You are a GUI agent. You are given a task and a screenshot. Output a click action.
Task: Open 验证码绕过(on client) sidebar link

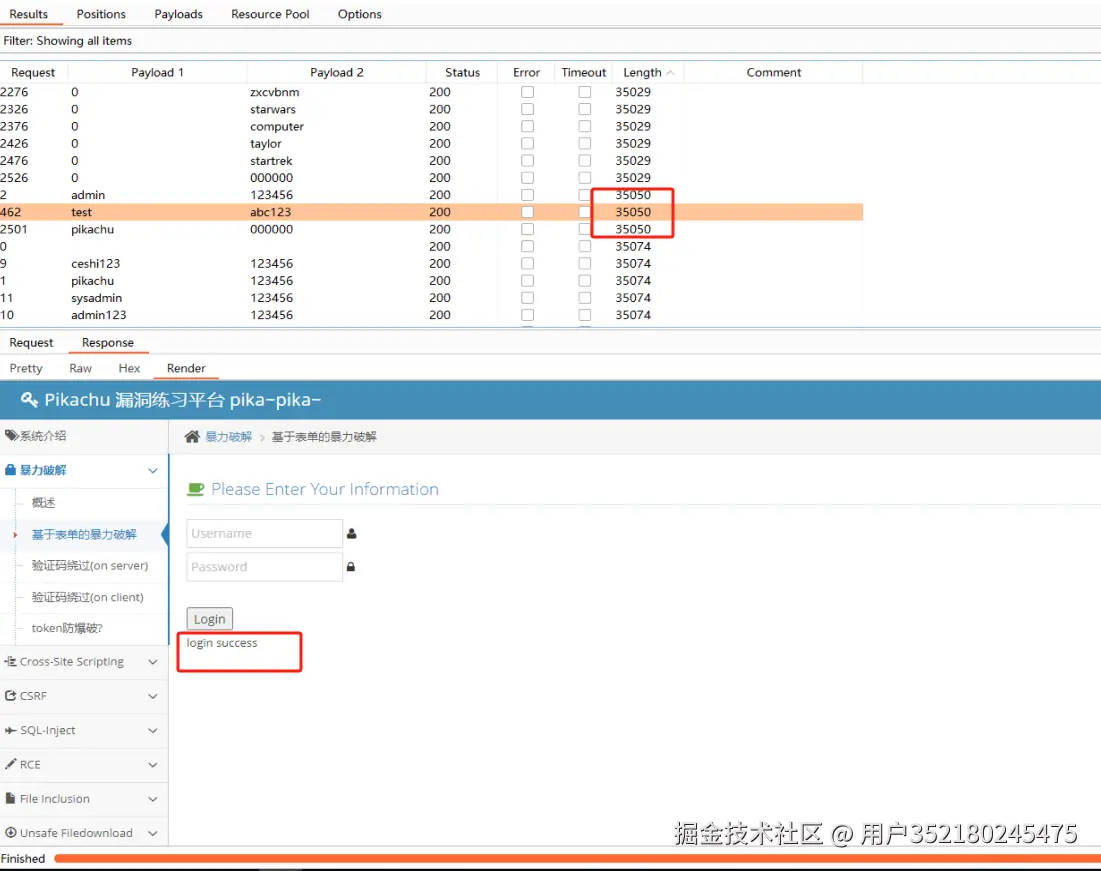coord(88,597)
